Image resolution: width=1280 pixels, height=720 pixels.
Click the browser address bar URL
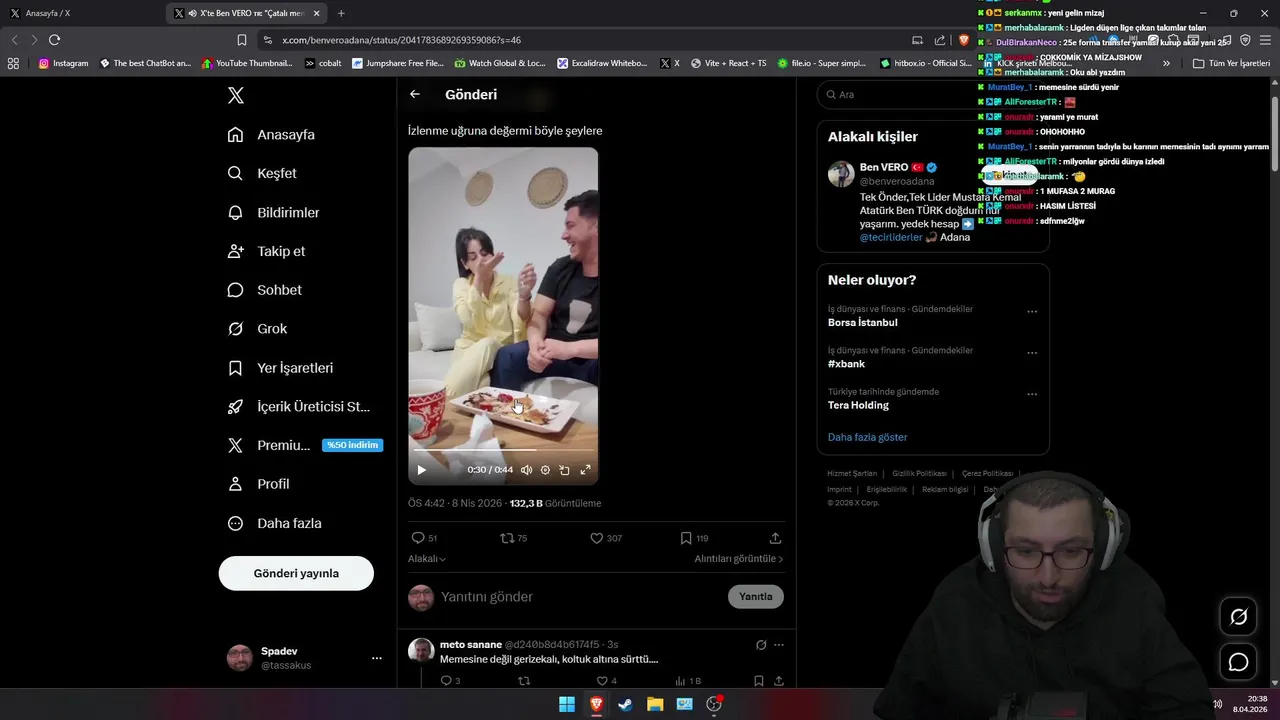point(401,40)
